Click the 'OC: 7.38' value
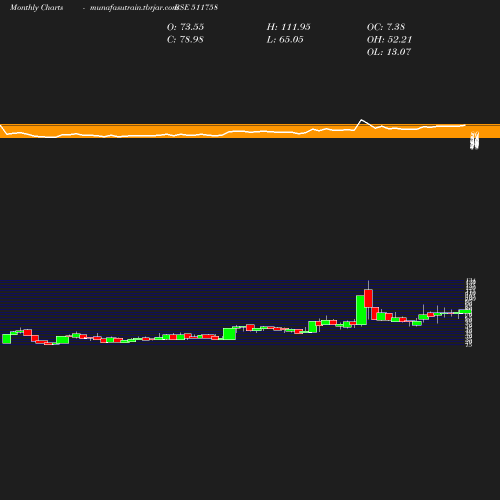The width and height of the screenshot is (500, 500). point(386,27)
